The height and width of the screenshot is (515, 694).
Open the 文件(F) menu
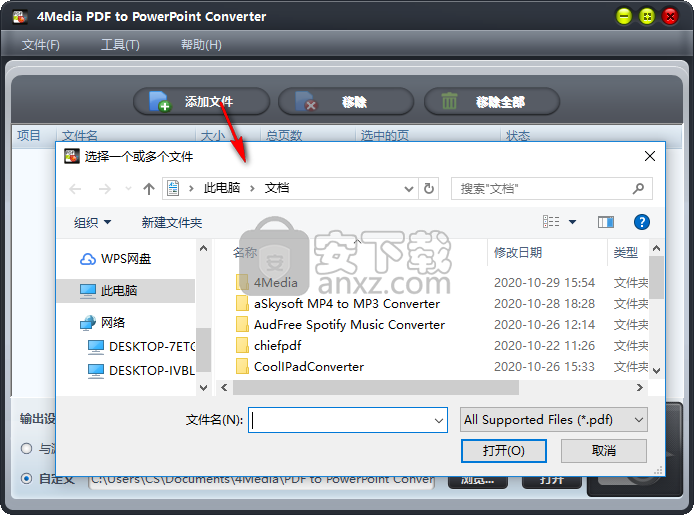point(41,45)
